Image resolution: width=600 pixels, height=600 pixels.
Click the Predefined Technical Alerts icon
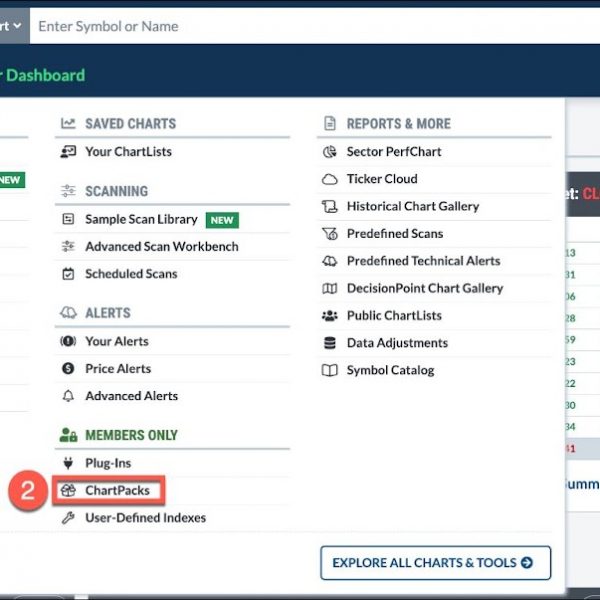[329, 261]
